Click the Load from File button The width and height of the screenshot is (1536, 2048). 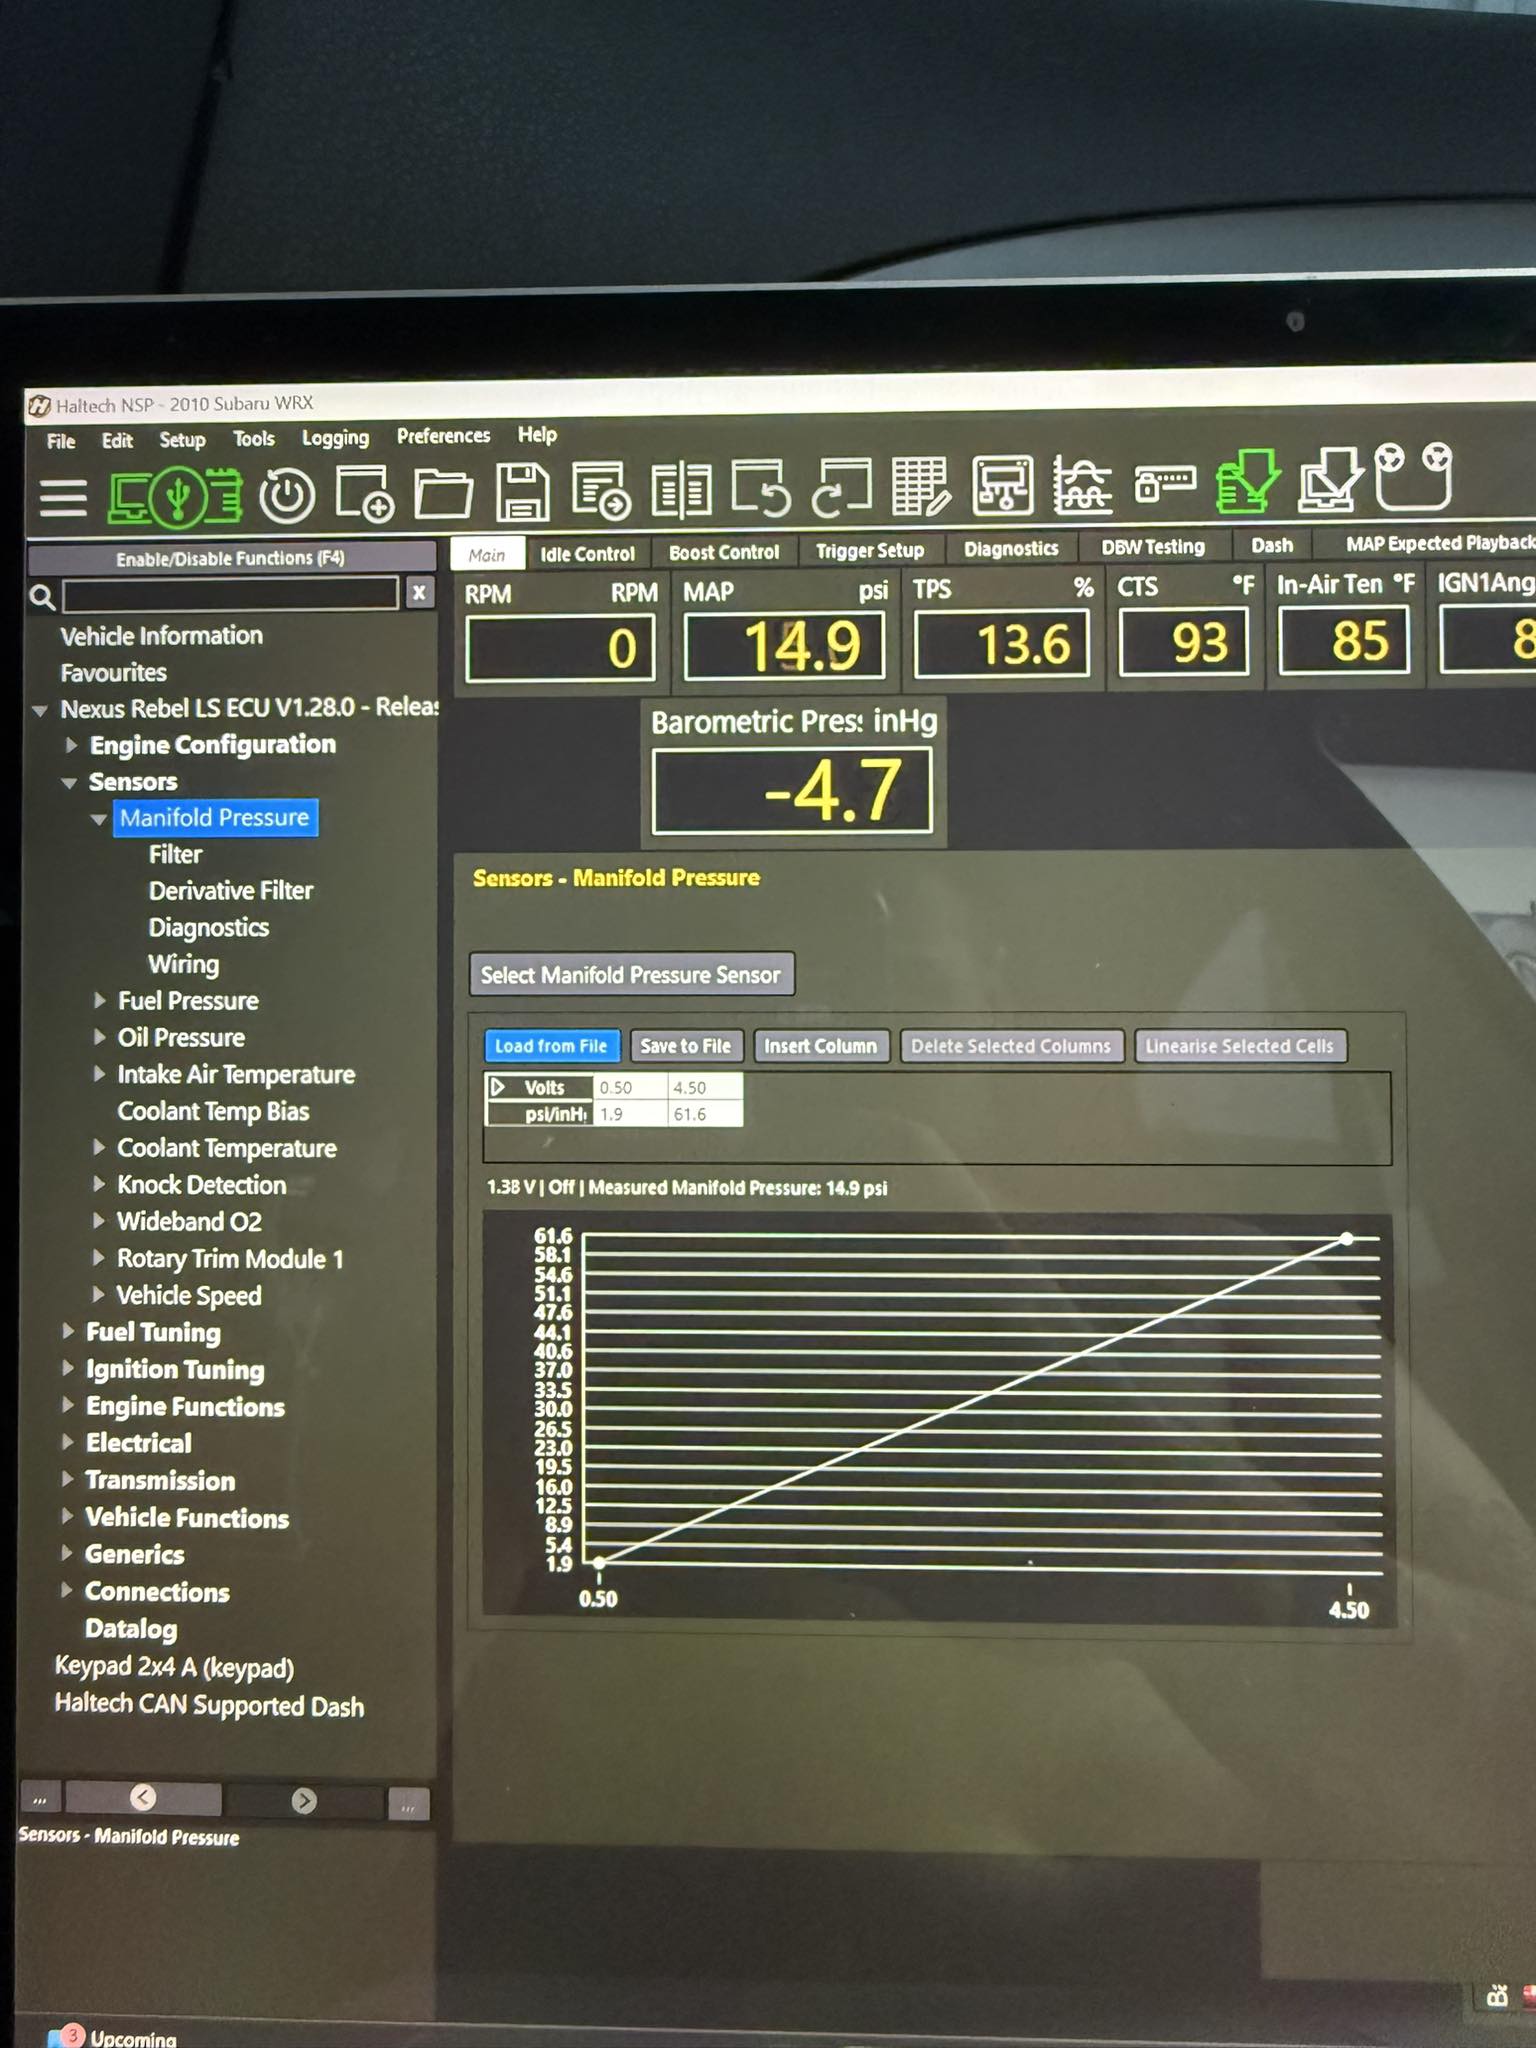click(551, 1046)
